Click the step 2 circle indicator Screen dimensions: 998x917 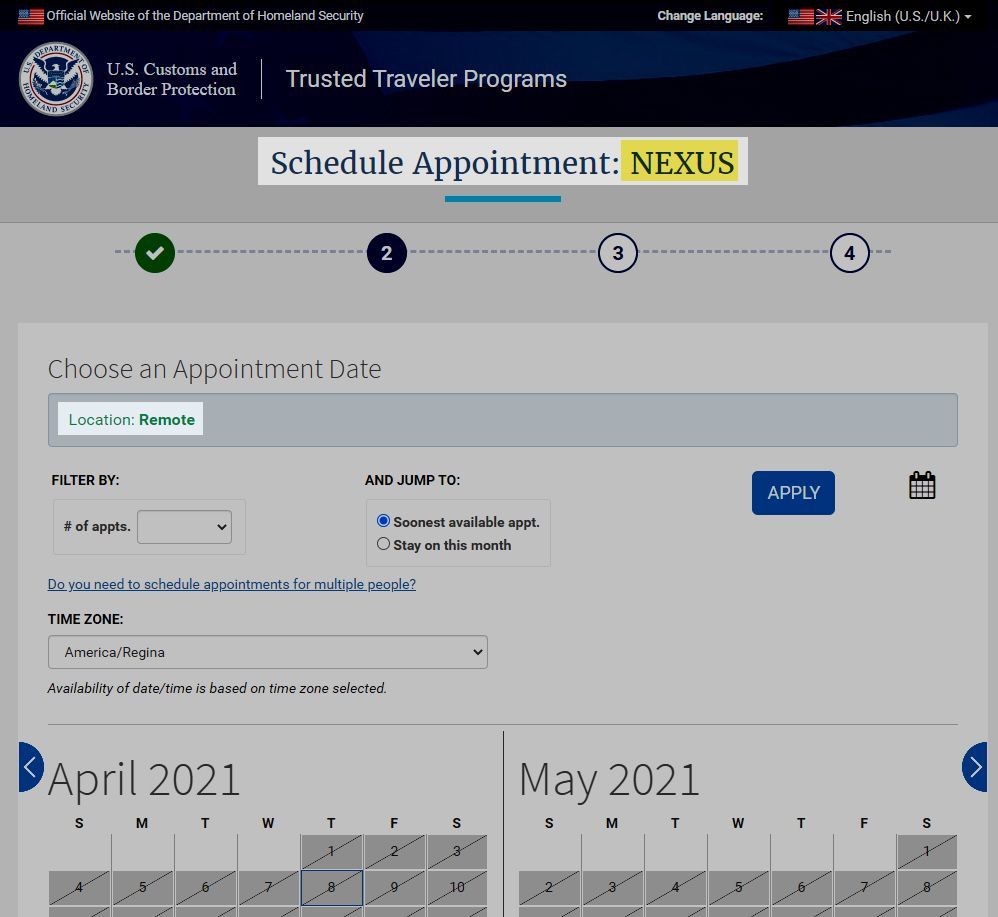coord(386,253)
